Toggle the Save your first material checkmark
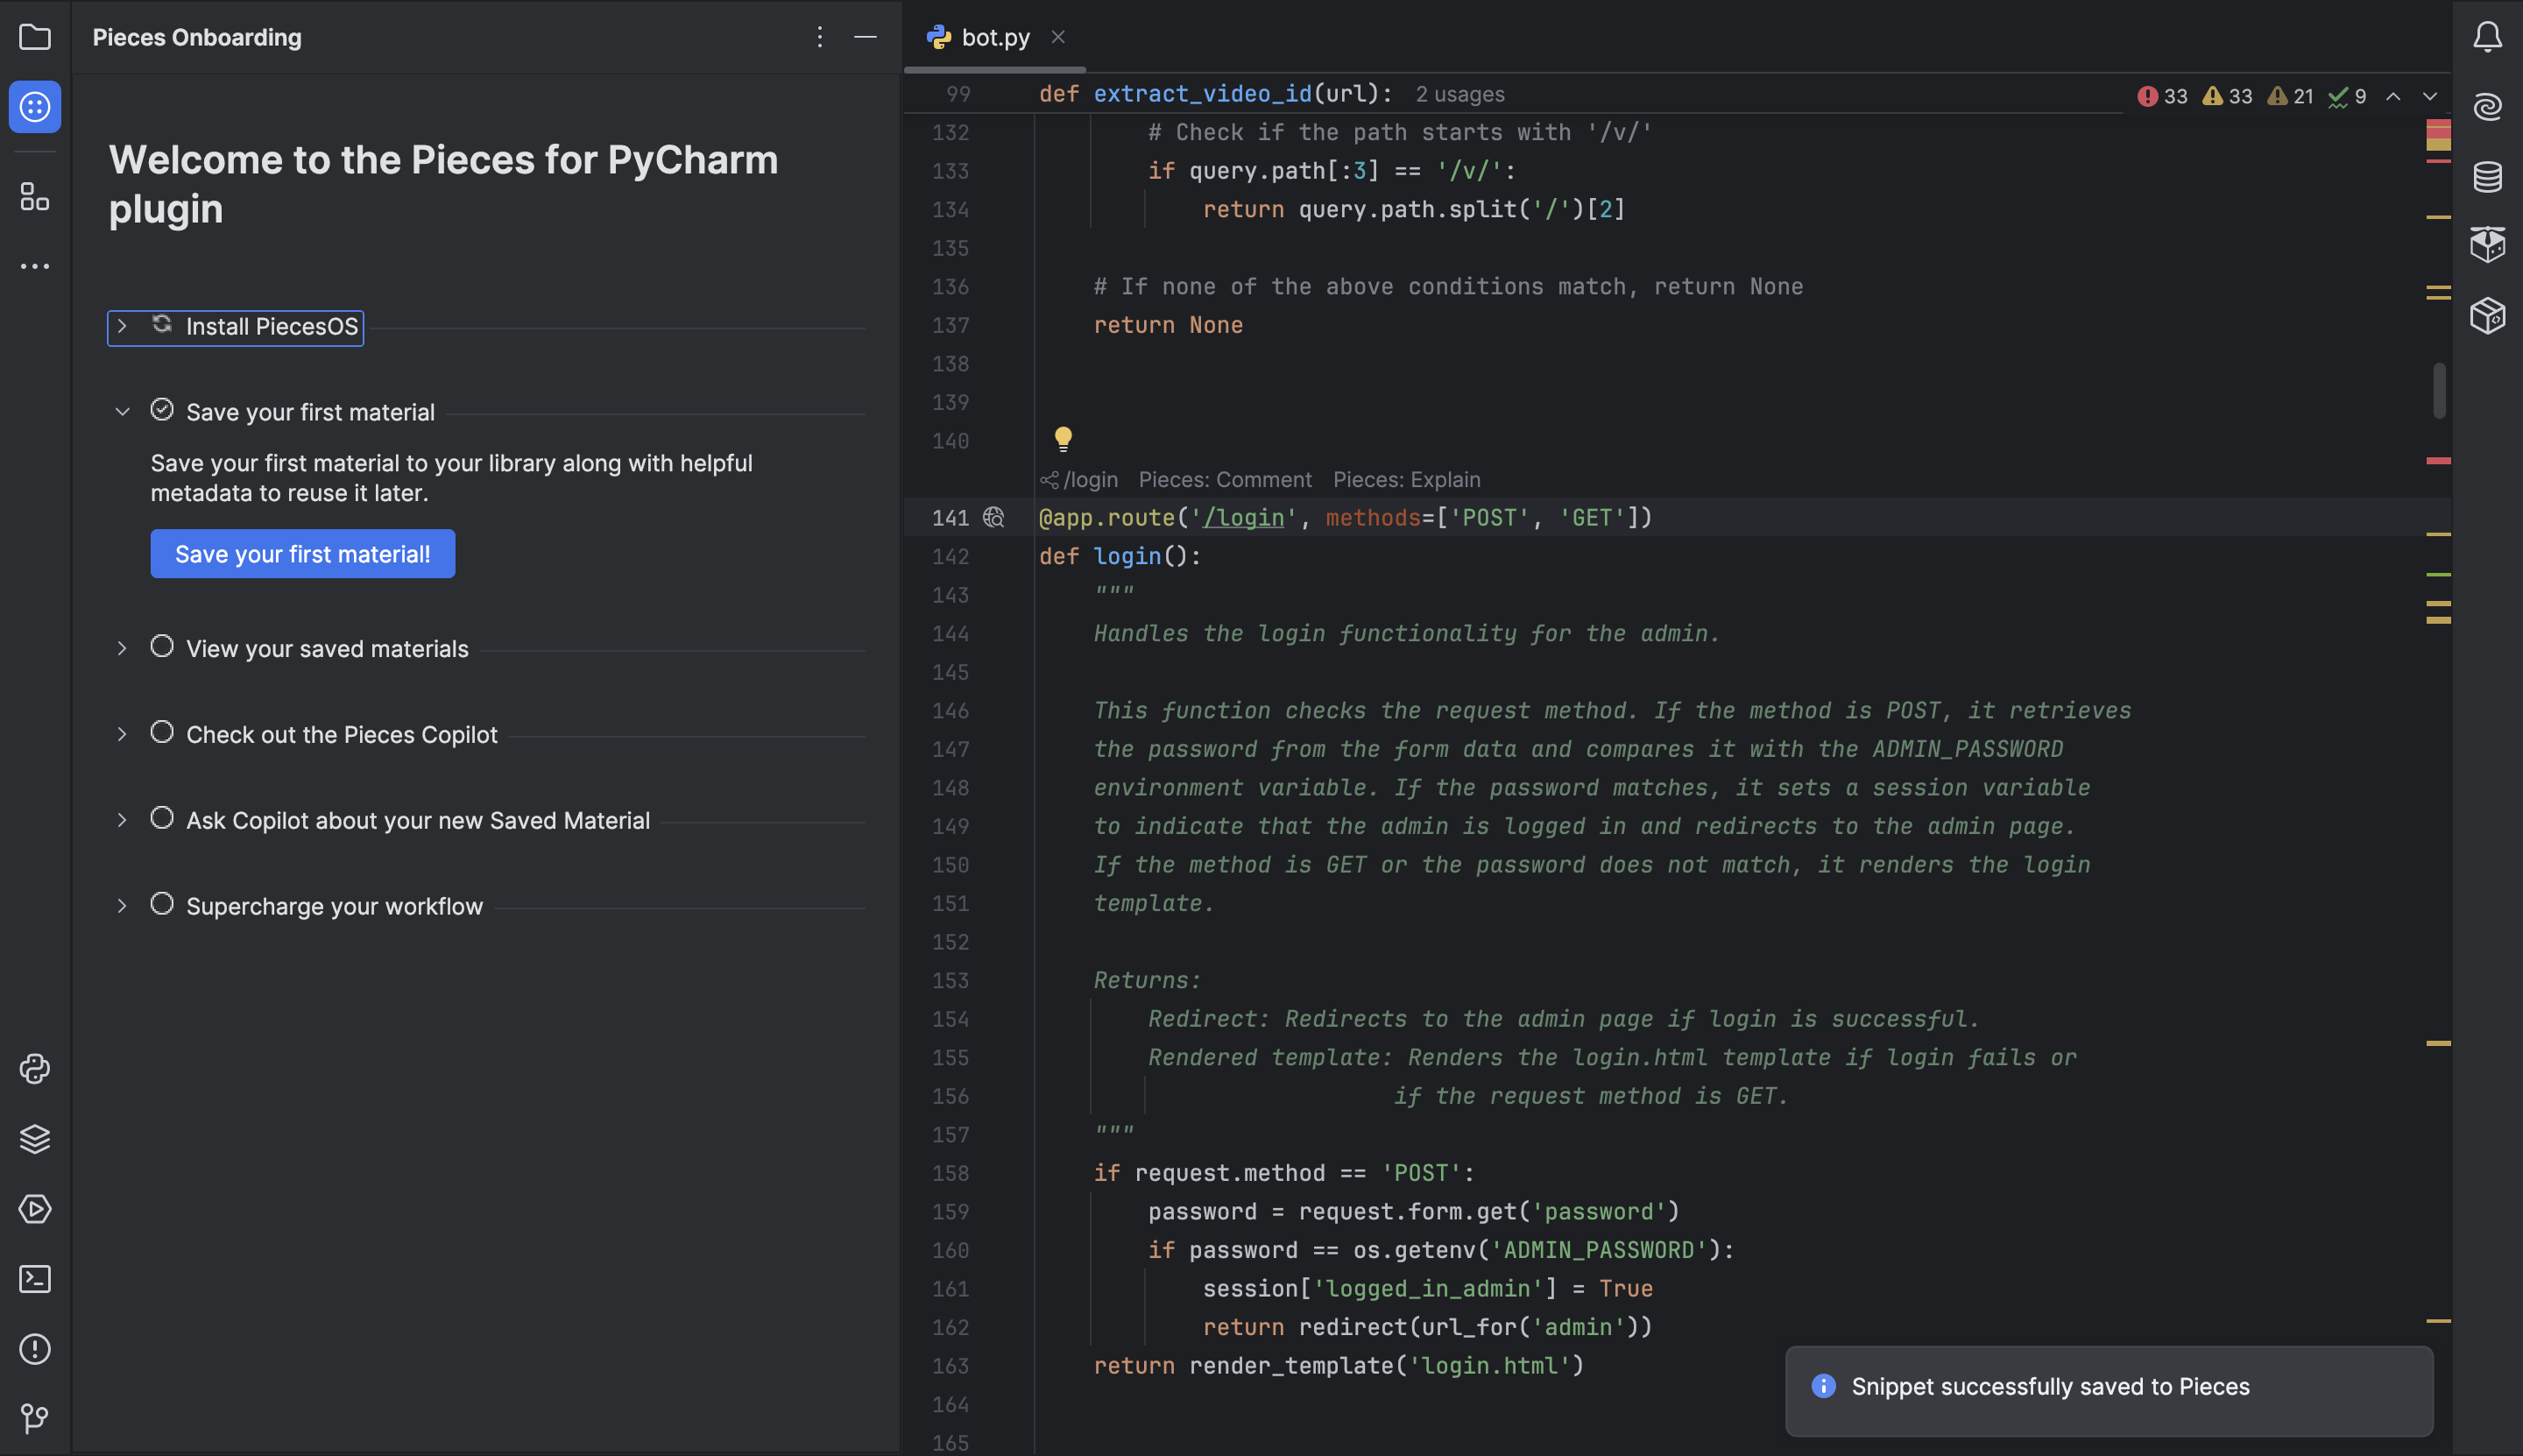The height and width of the screenshot is (1456, 2523). click(x=162, y=410)
